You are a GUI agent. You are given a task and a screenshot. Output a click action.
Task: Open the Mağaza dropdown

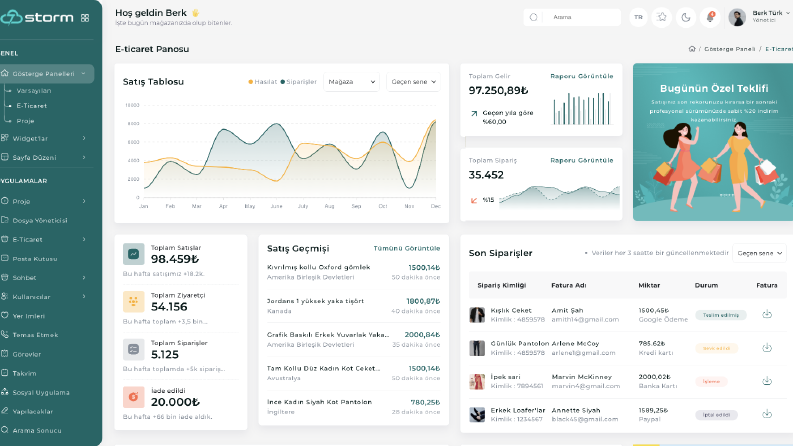coord(351,82)
